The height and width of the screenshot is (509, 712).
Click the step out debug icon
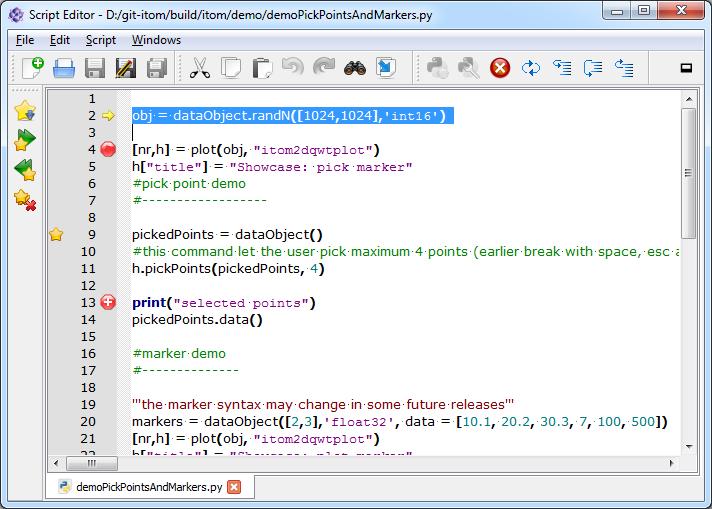[x=624, y=68]
